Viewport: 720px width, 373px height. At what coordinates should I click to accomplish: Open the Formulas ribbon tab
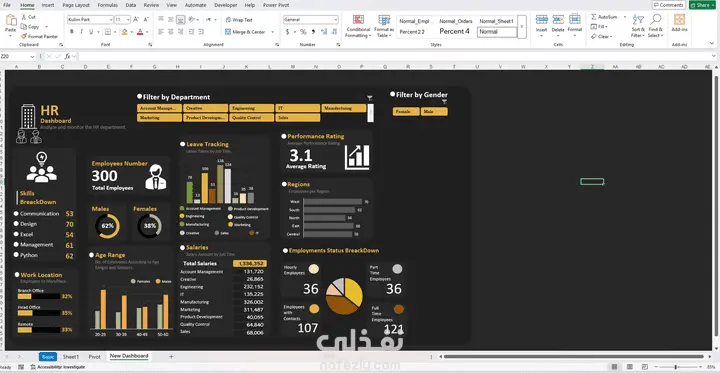tap(107, 5)
